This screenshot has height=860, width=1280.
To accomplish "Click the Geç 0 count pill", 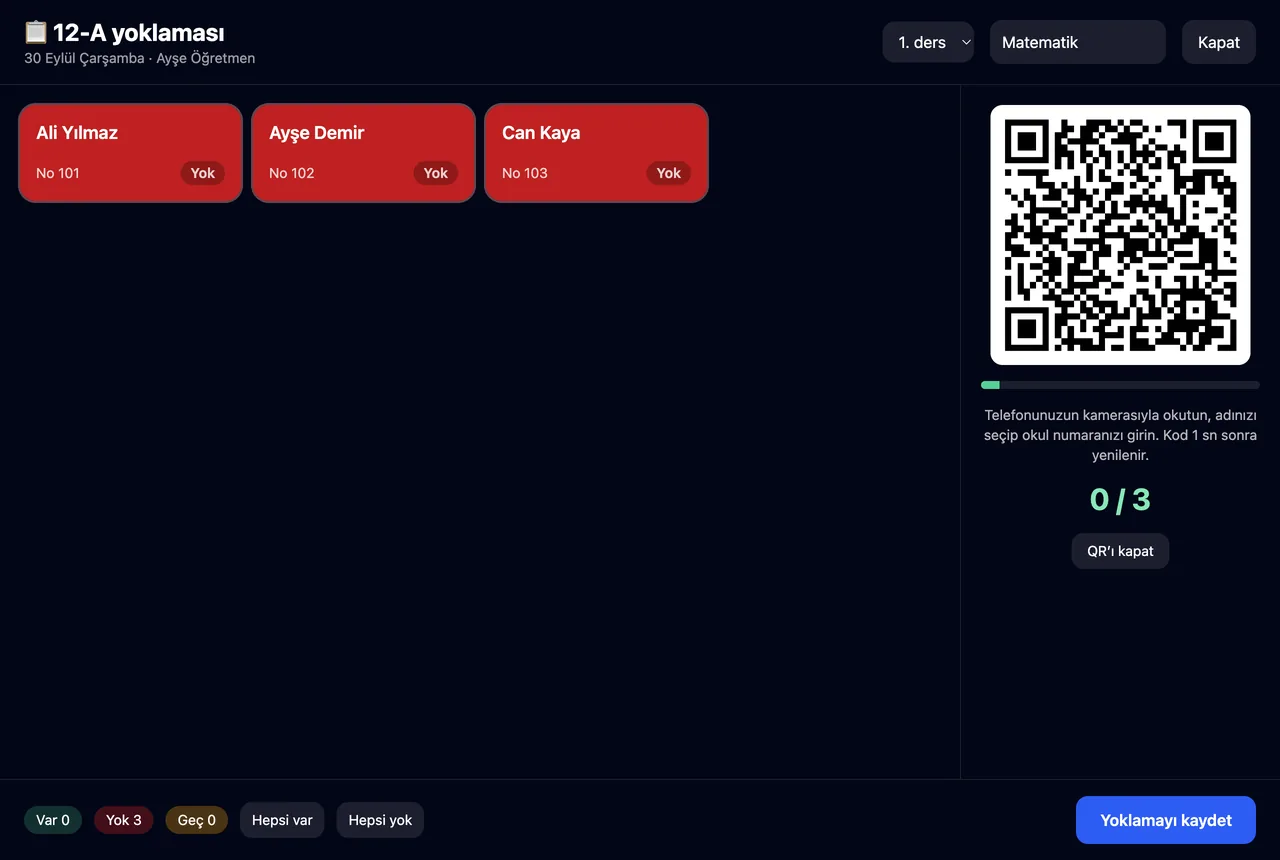I will point(197,820).
